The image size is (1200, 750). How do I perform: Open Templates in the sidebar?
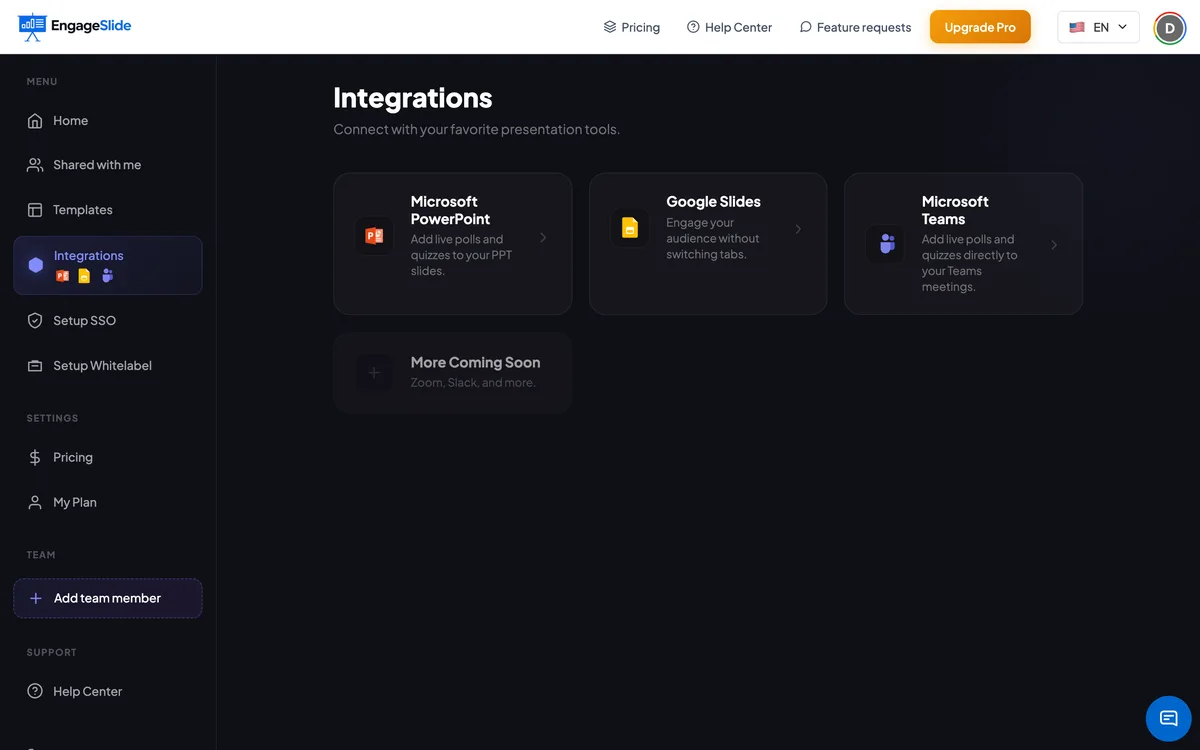pyautogui.click(x=108, y=210)
